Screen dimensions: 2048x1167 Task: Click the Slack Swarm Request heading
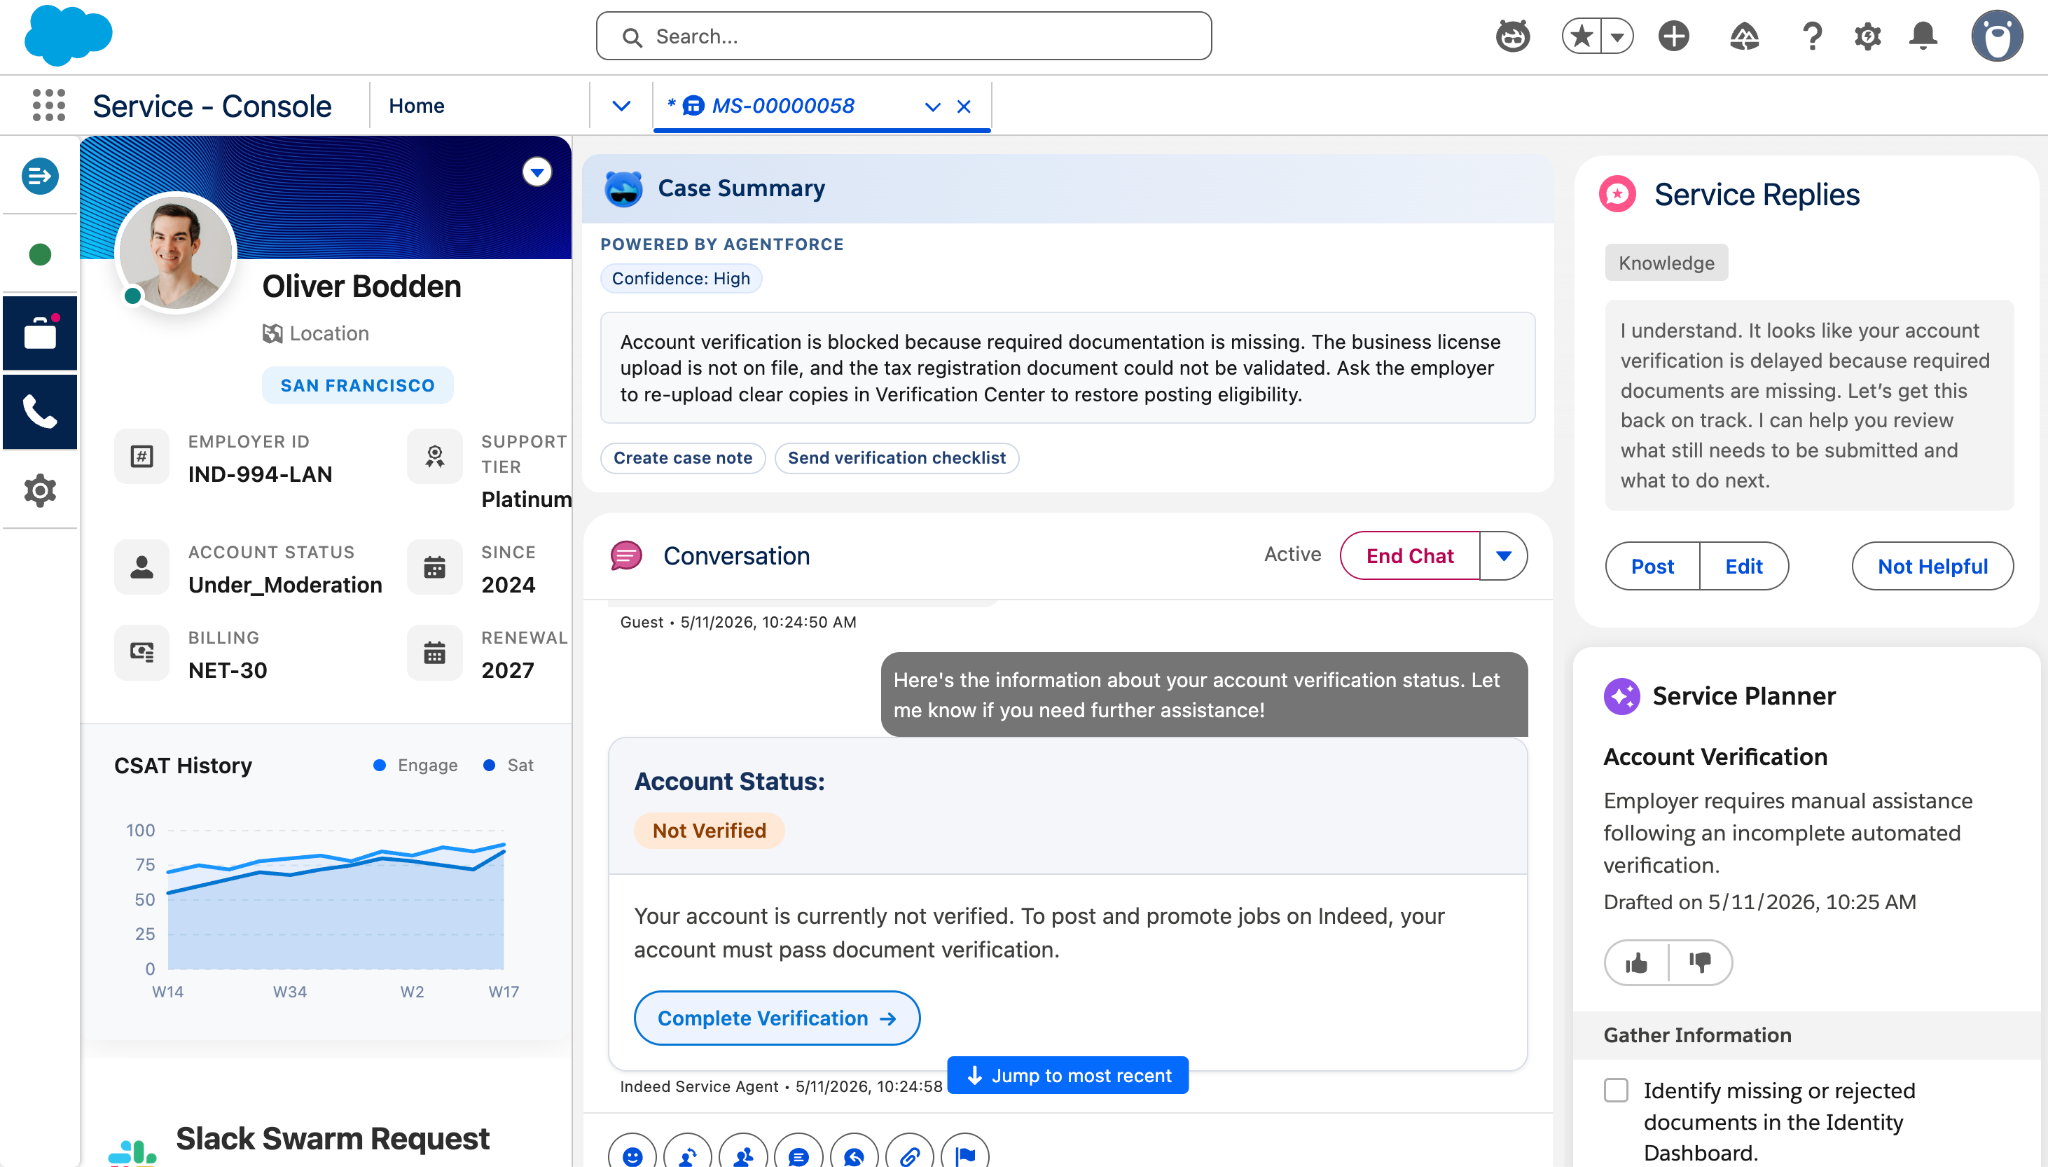click(x=332, y=1139)
